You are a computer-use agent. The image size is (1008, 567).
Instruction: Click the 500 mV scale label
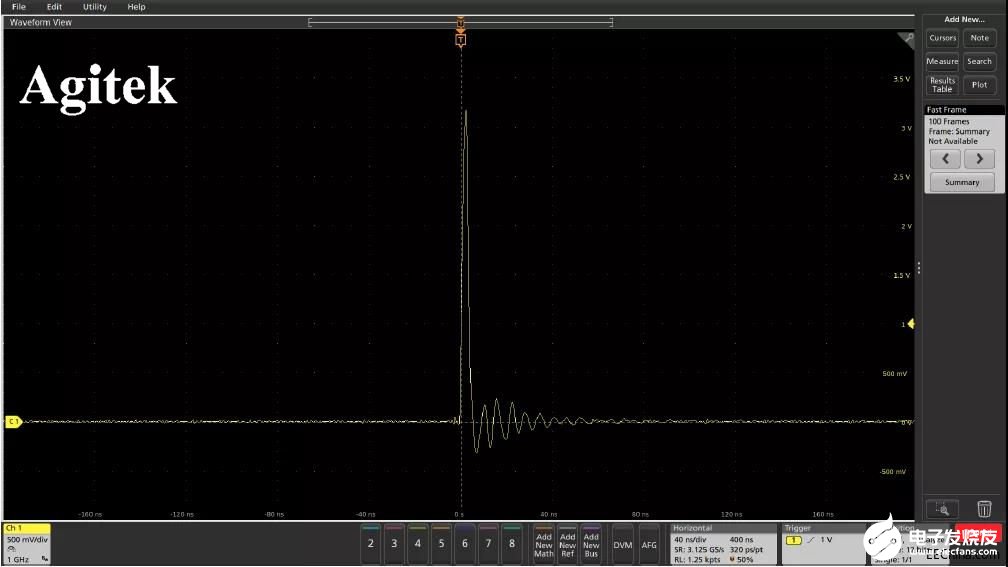click(x=894, y=374)
